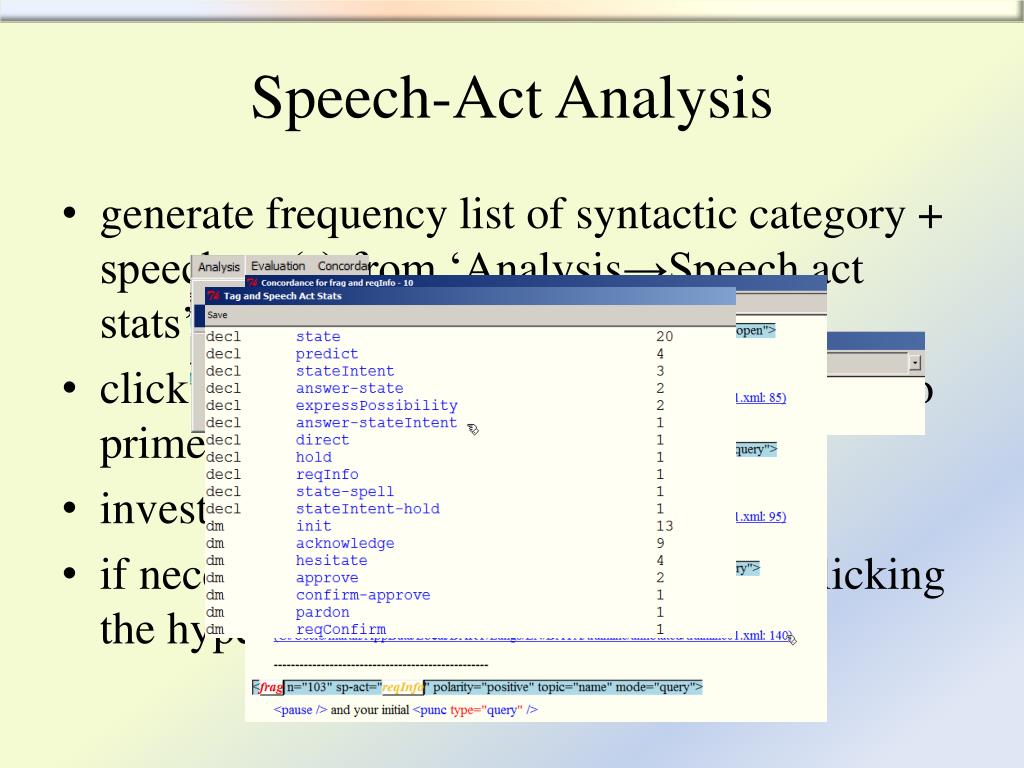Click the 'expressPossibility' link

pyautogui.click(x=377, y=405)
